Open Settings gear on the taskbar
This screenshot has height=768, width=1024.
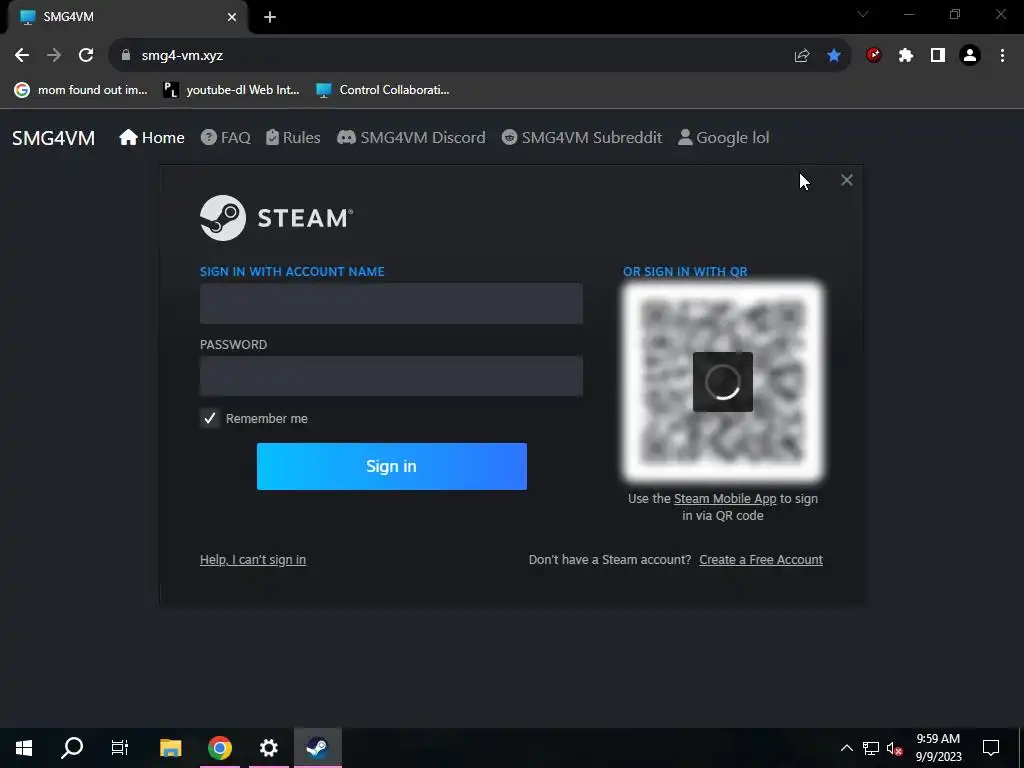pos(268,748)
